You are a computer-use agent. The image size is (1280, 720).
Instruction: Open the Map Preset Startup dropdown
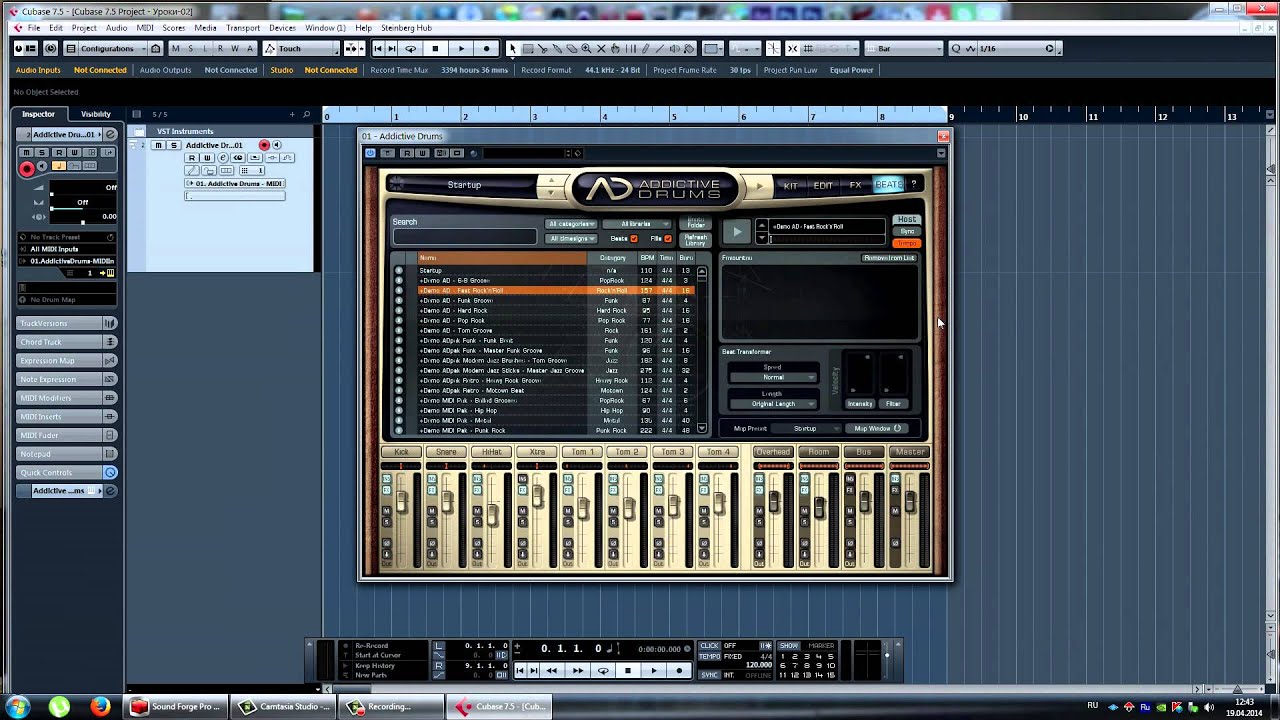(x=806, y=429)
